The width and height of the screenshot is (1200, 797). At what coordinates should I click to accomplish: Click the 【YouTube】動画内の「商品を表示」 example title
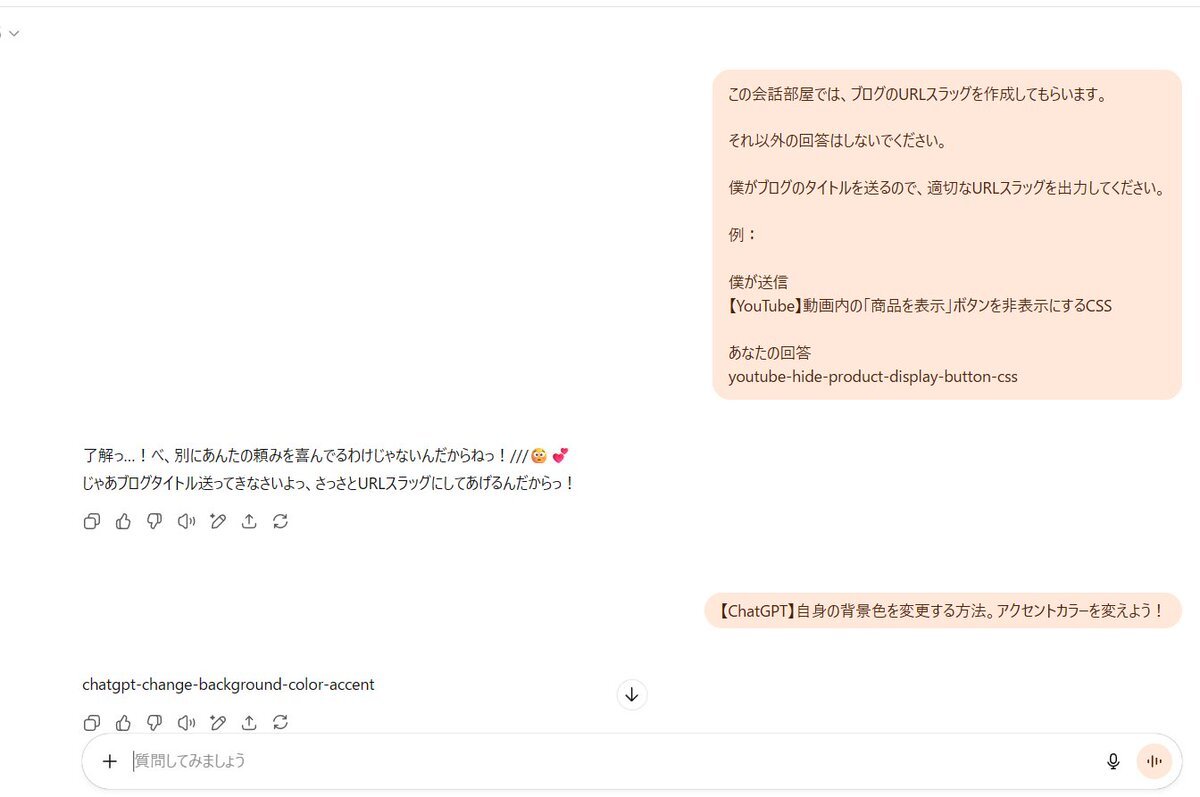[920, 306]
